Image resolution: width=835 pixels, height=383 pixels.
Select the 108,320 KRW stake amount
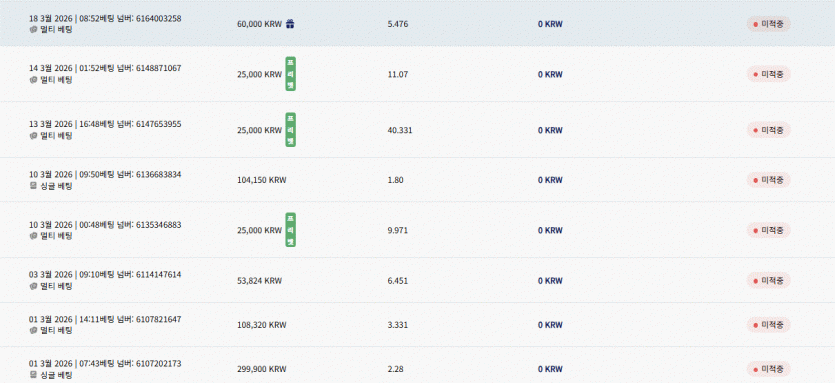(x=261, y=324)
